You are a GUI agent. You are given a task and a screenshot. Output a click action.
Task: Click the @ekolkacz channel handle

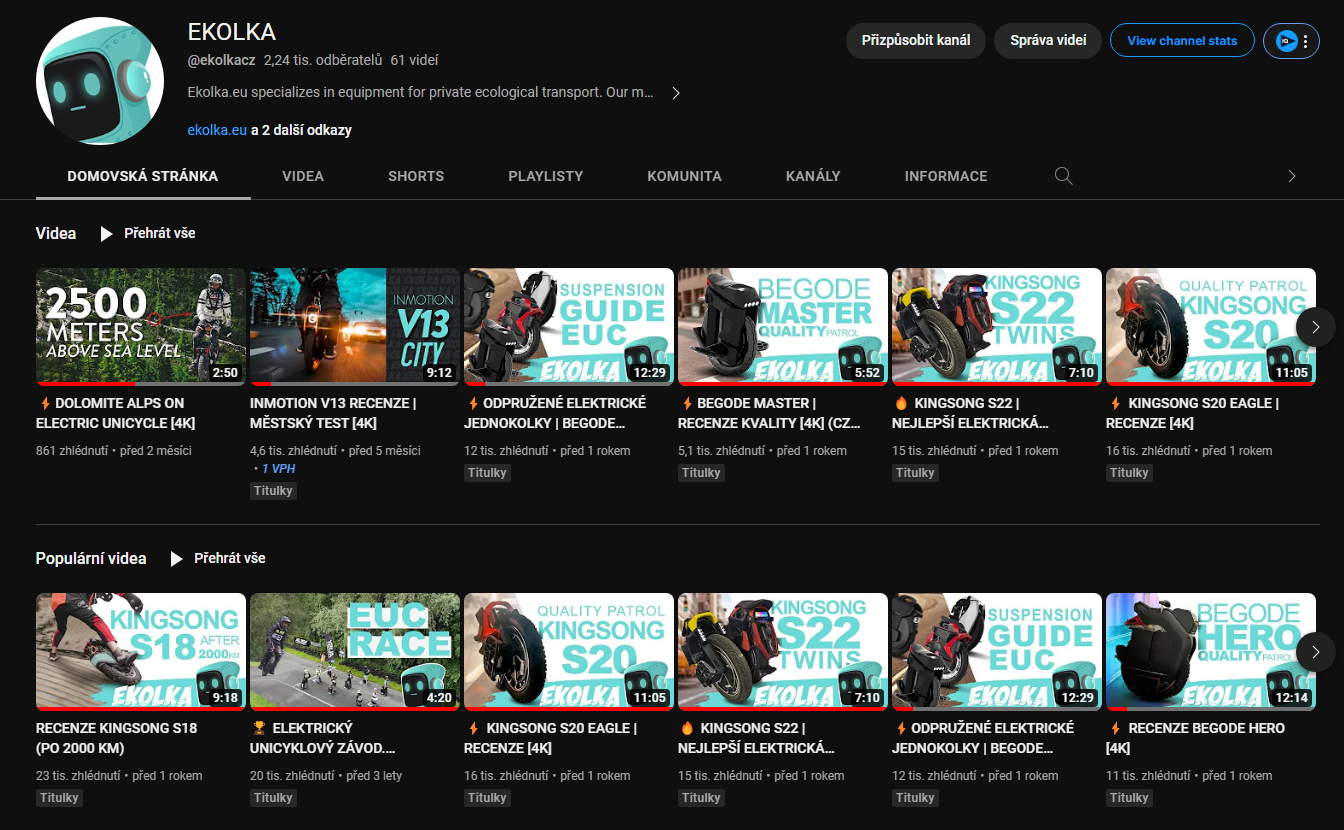(x=222, y=61)
